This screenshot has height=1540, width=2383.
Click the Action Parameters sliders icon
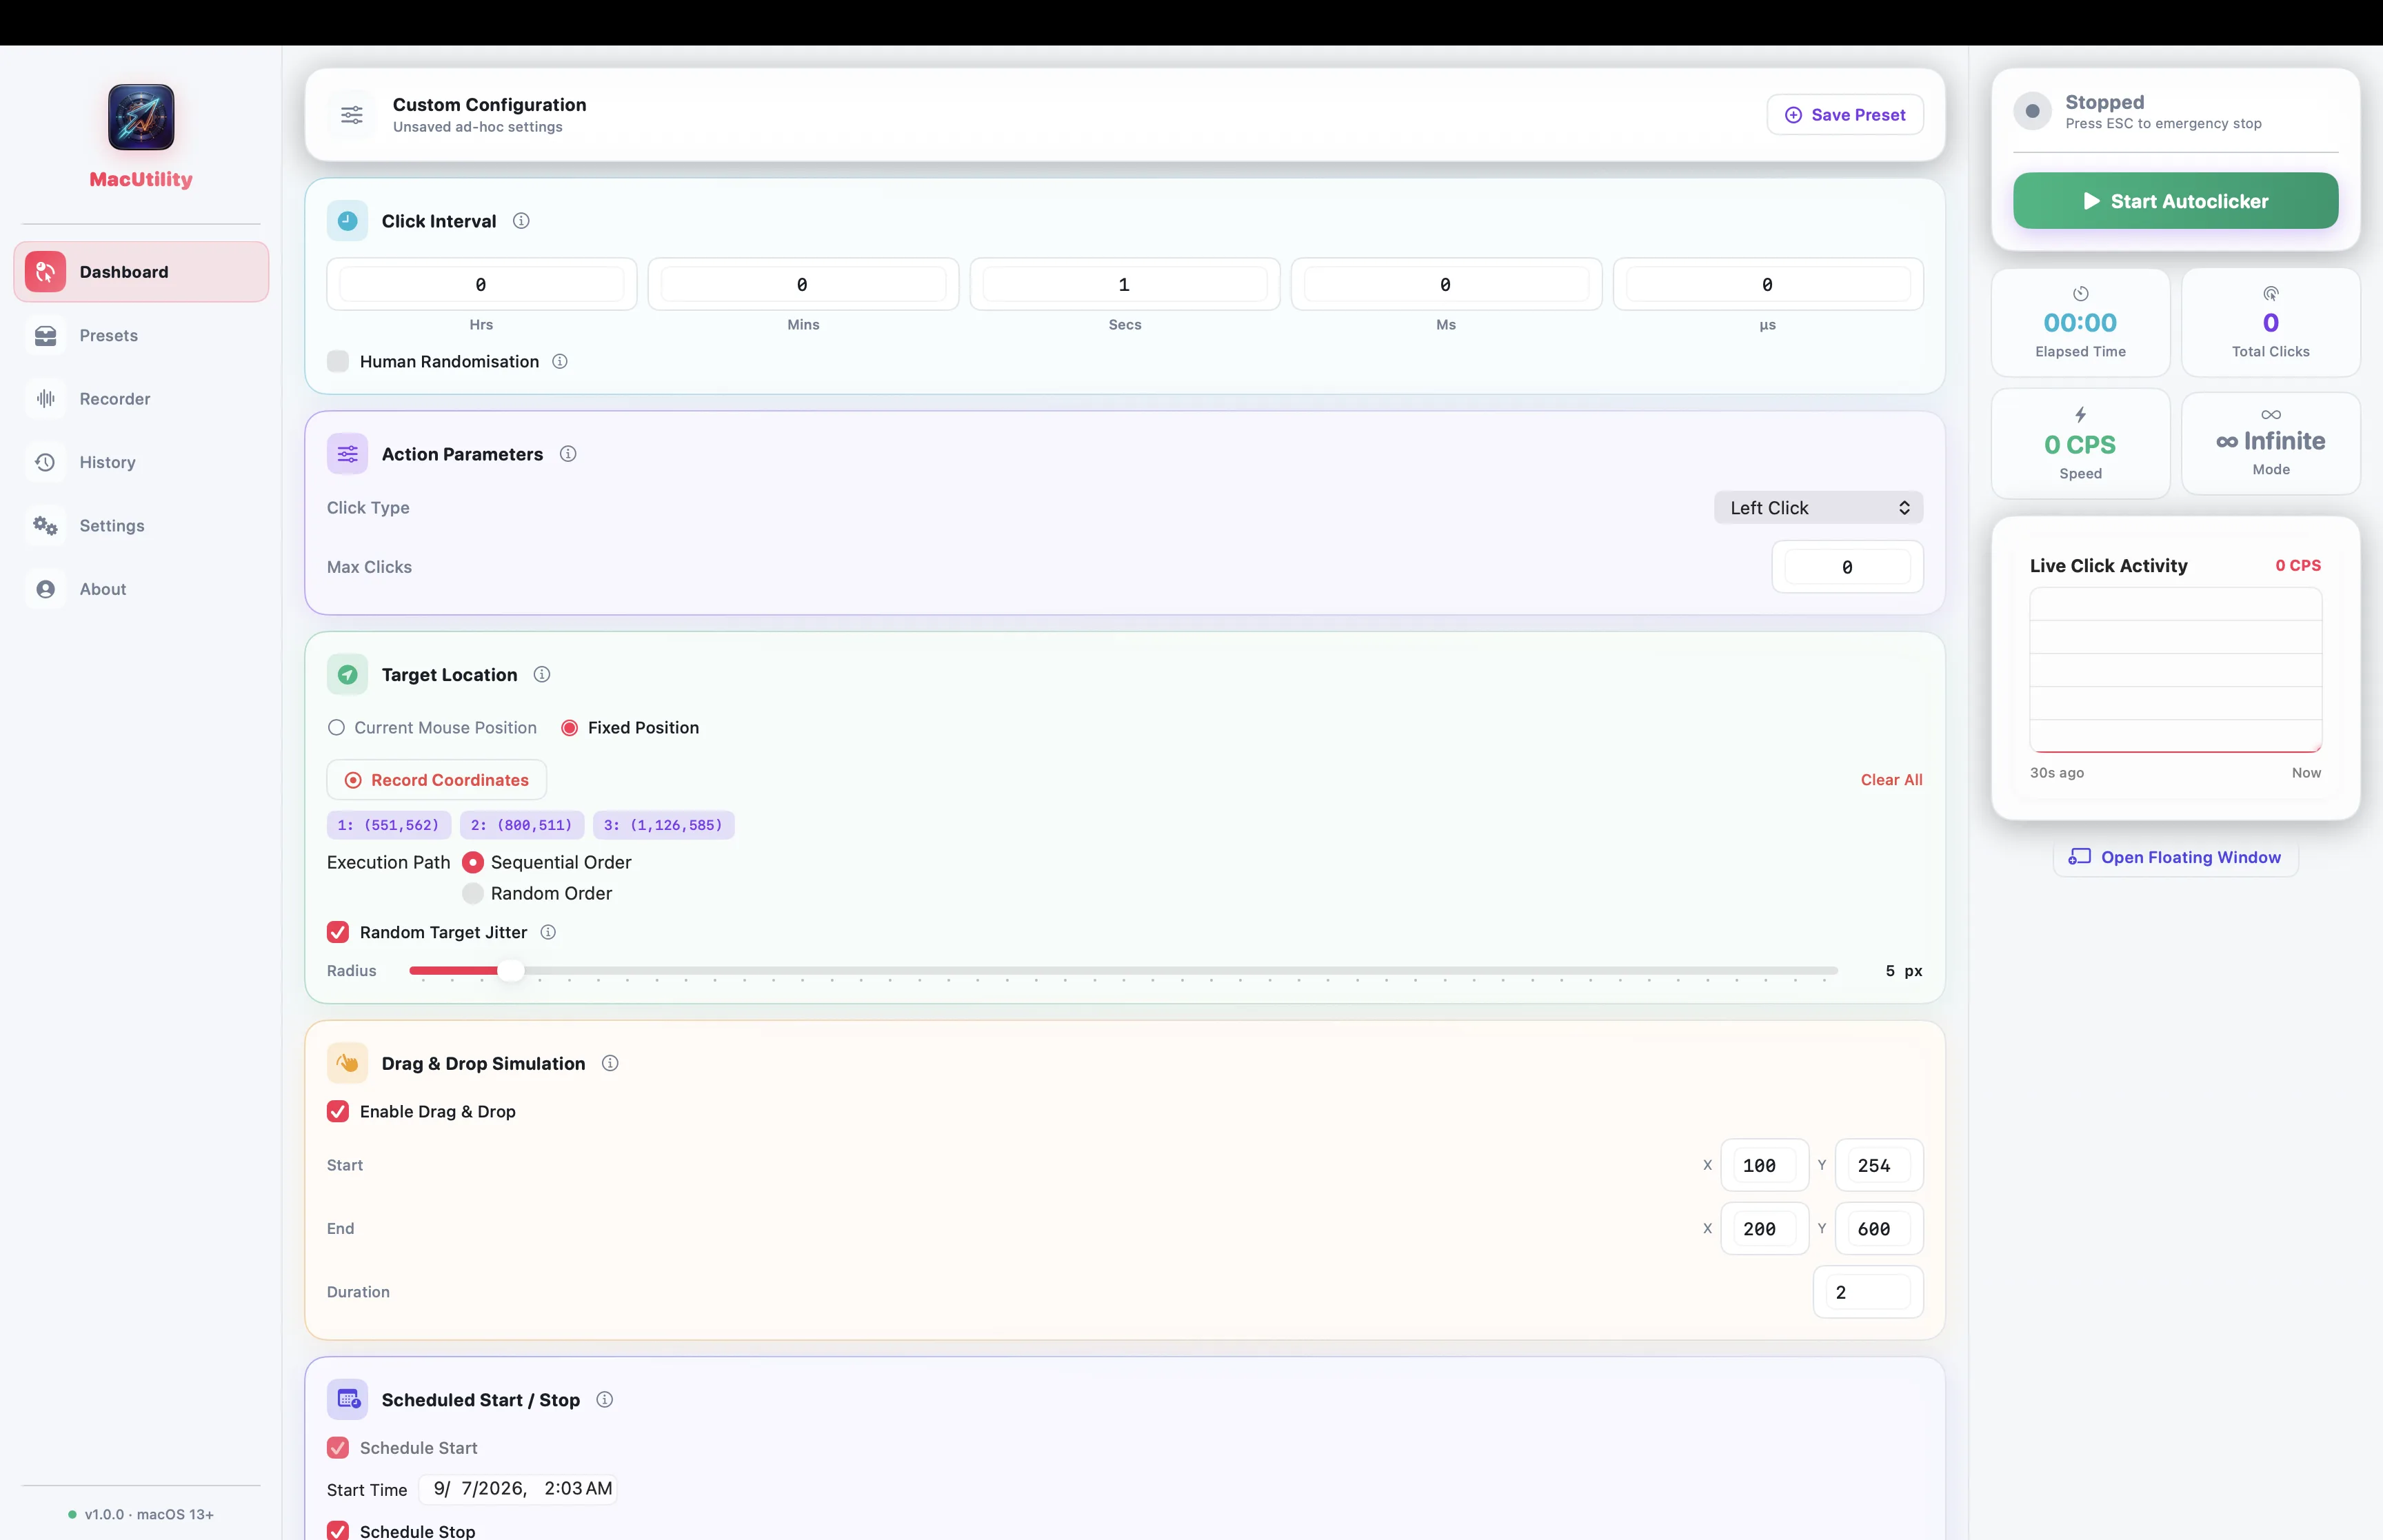pyautogui.click(x=347, y=454)
